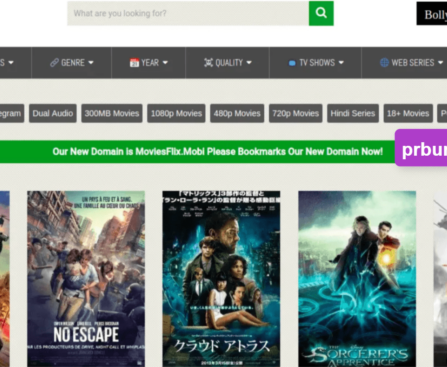Click the globe icon beside WEB SERIES
447x367 pixels.
click(384, 63)
